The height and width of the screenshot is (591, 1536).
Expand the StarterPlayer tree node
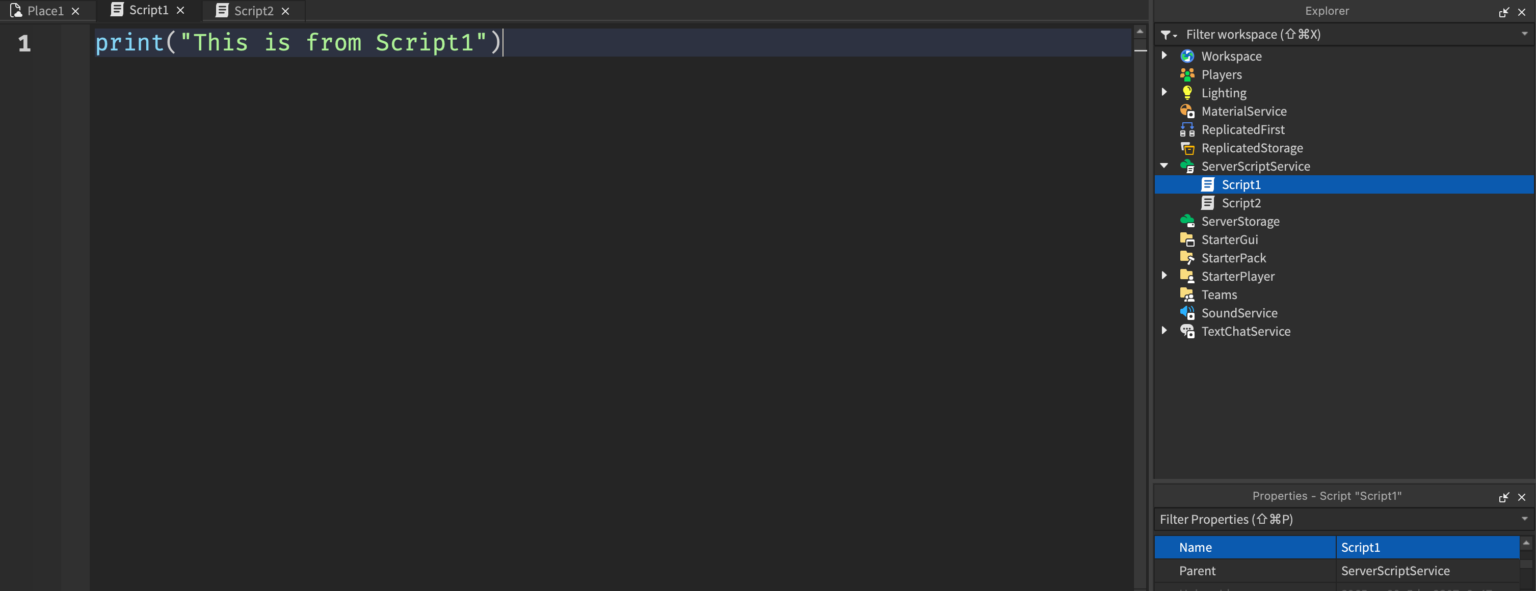click(1164, 276)
